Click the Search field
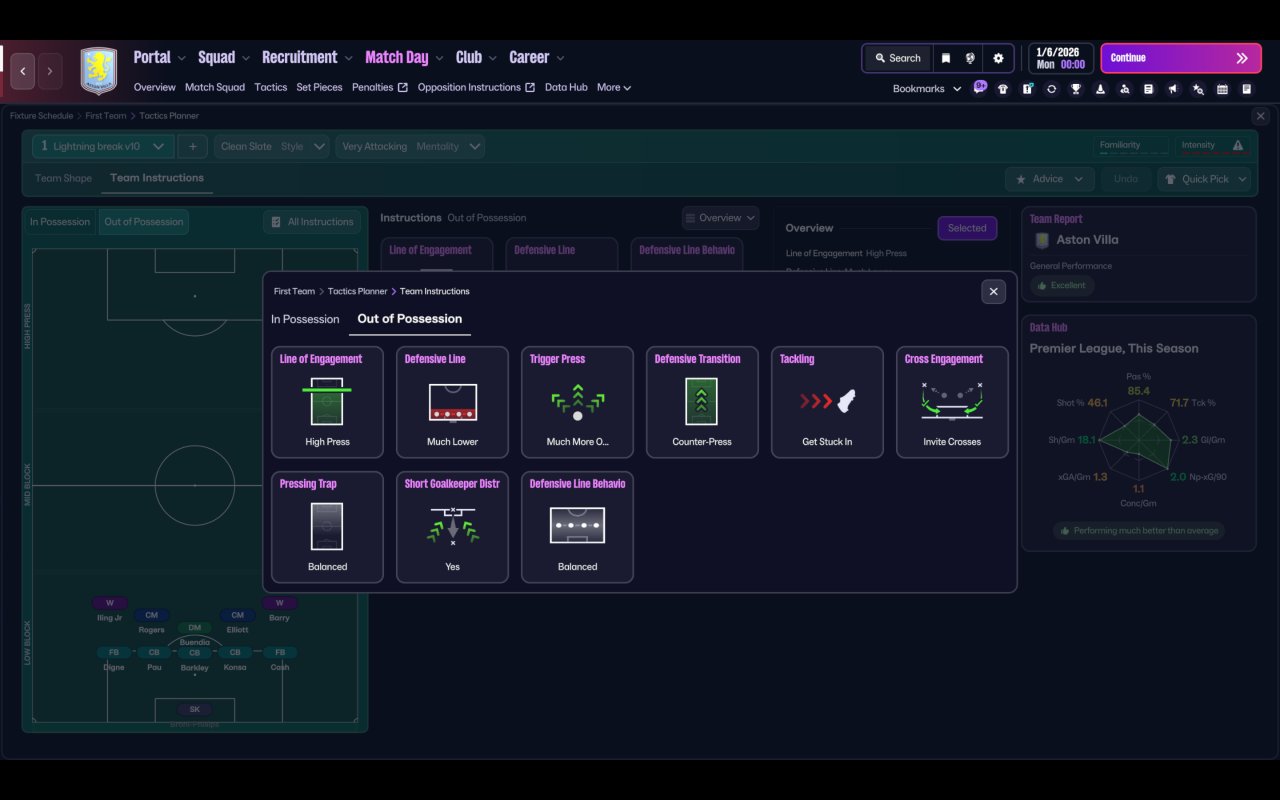The height and width of the screenshot is (800, 1280). tap(898, 58)
